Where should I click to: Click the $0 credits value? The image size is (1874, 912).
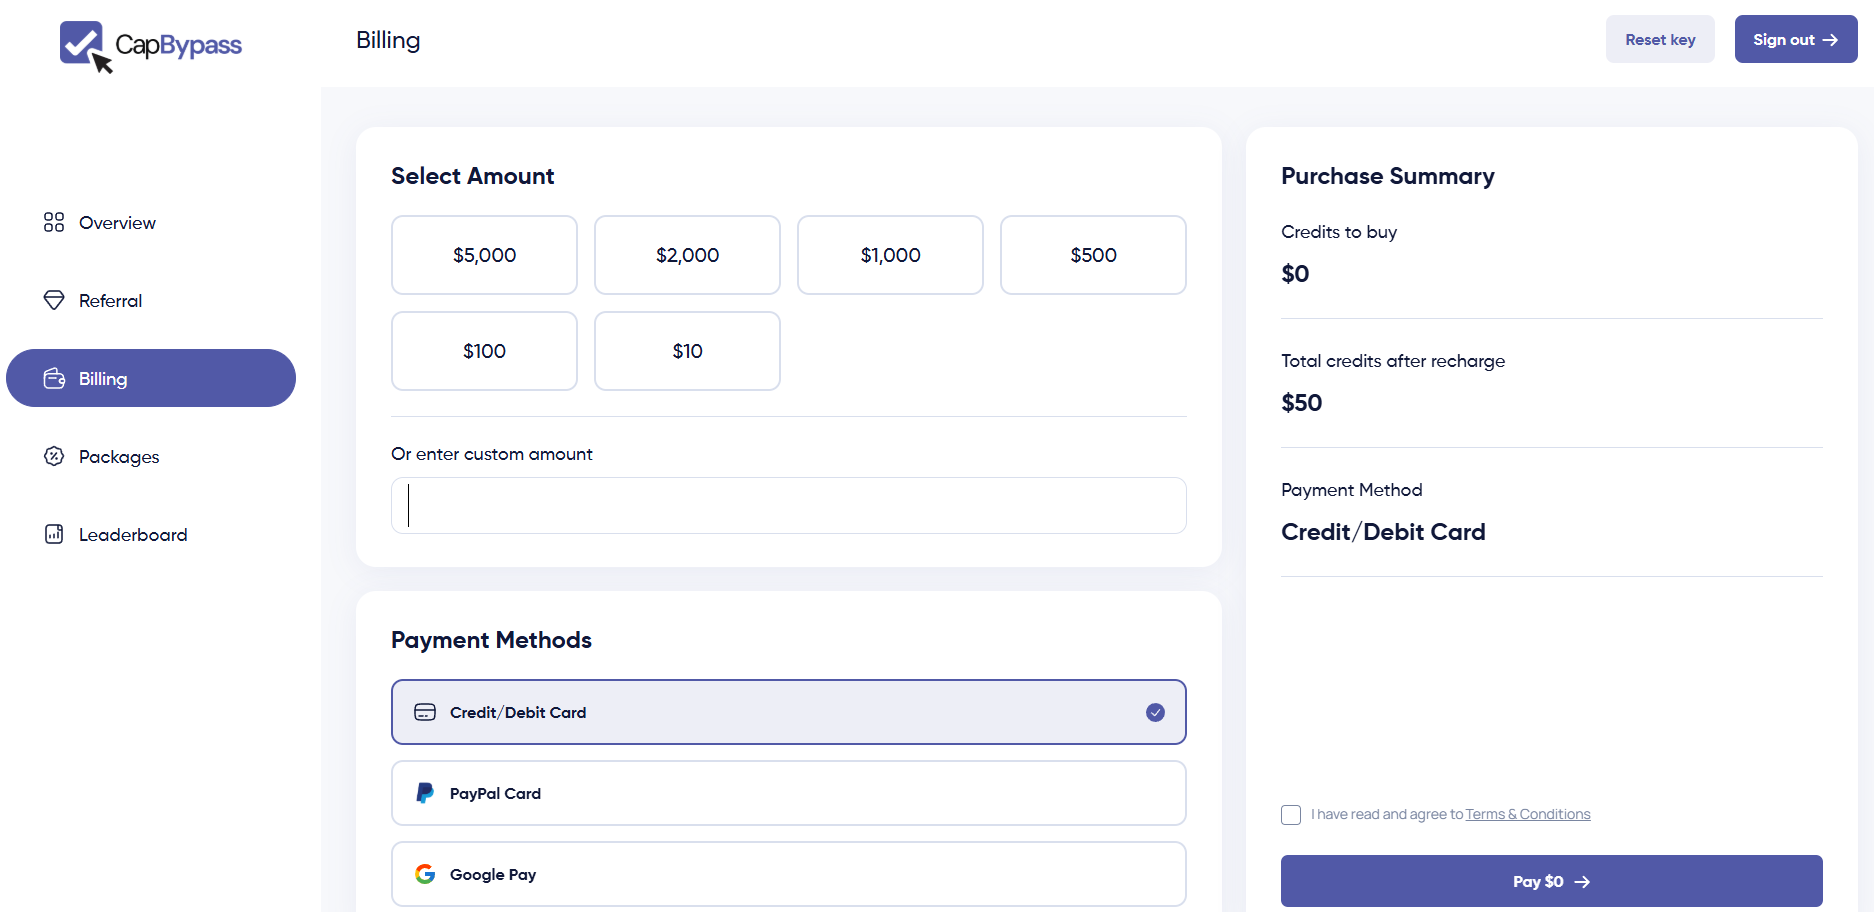pyautogui.click(x=1295, y=274)
